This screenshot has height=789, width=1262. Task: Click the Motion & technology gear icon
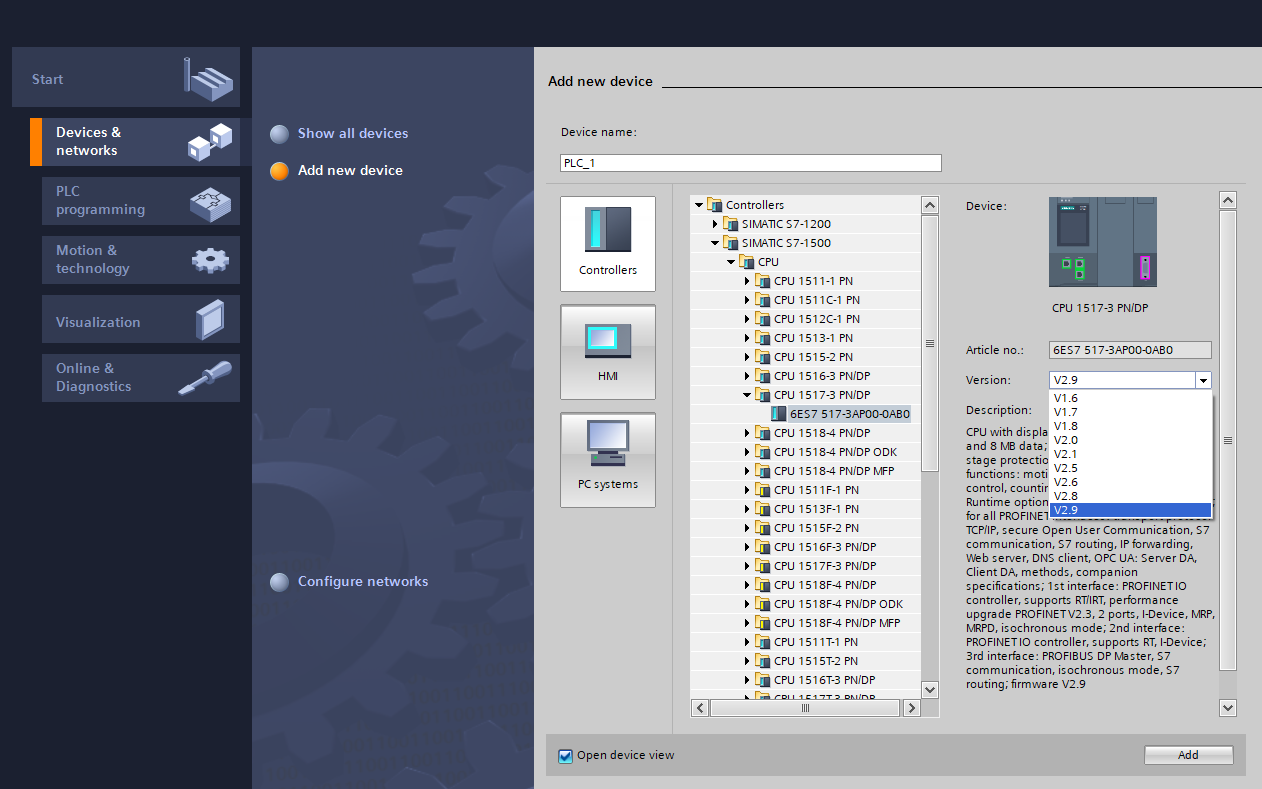210,260
